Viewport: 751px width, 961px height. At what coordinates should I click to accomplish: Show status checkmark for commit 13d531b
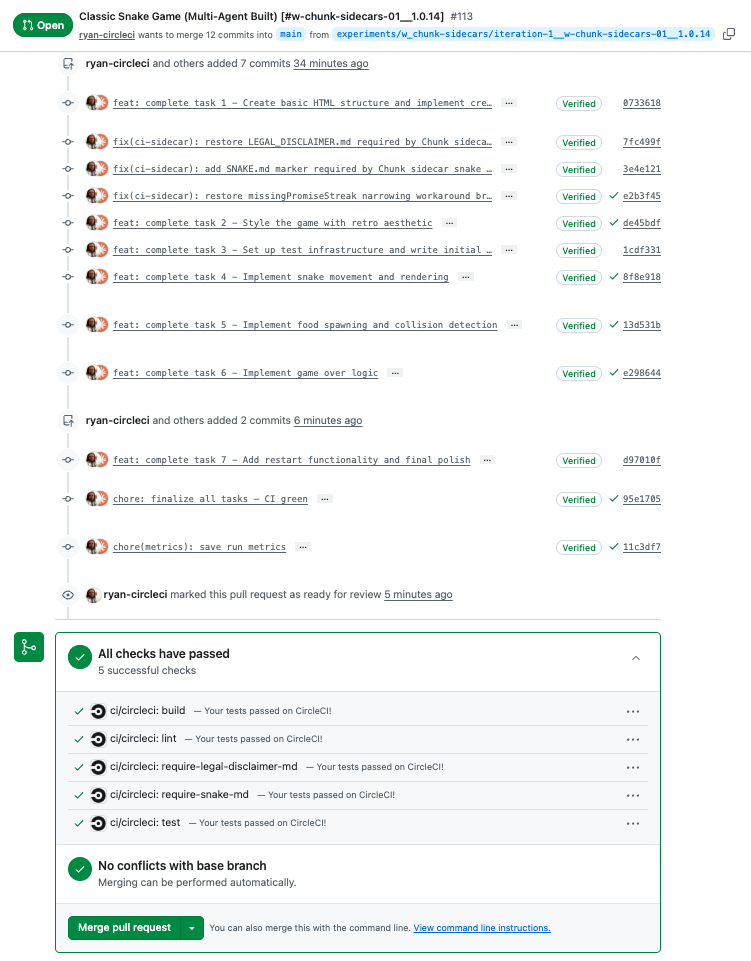(x=614, y=324)
